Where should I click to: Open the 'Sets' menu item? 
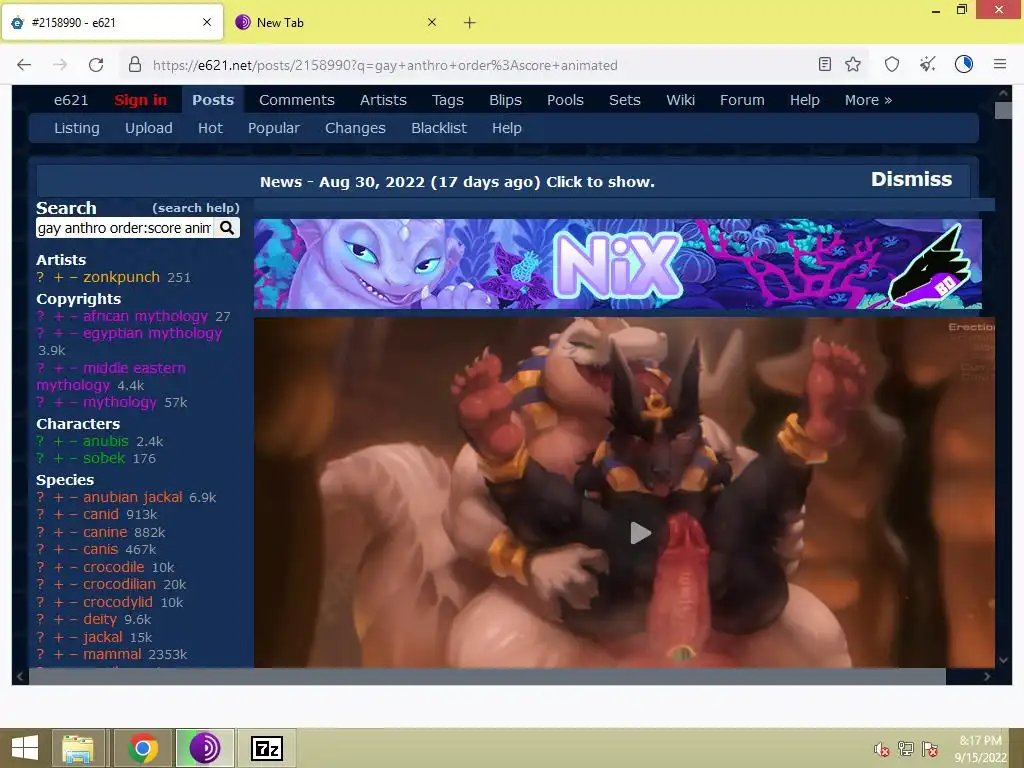tap(624, 100)
